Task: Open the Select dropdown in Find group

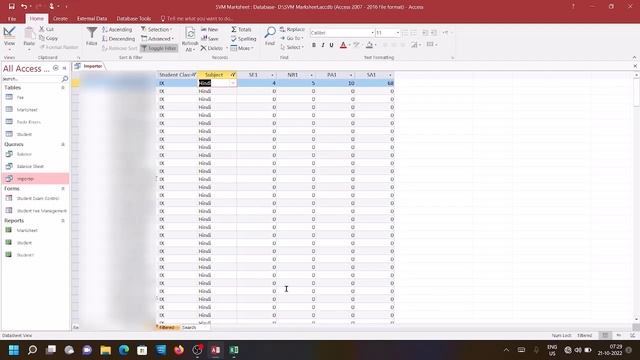Action: coord(292,47)
